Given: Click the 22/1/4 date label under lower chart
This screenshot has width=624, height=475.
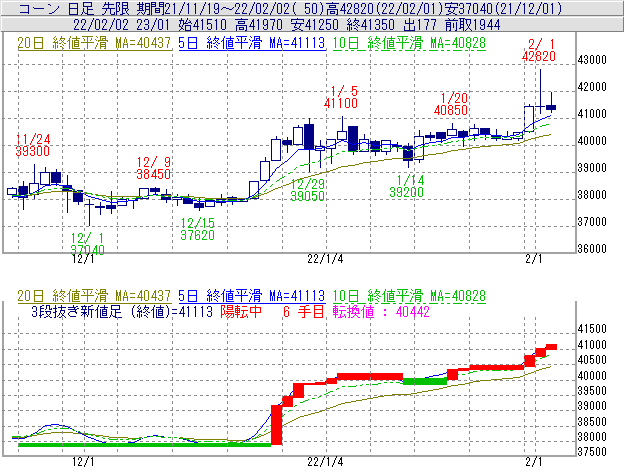Looking at the screenshot, I should (325, 462).
